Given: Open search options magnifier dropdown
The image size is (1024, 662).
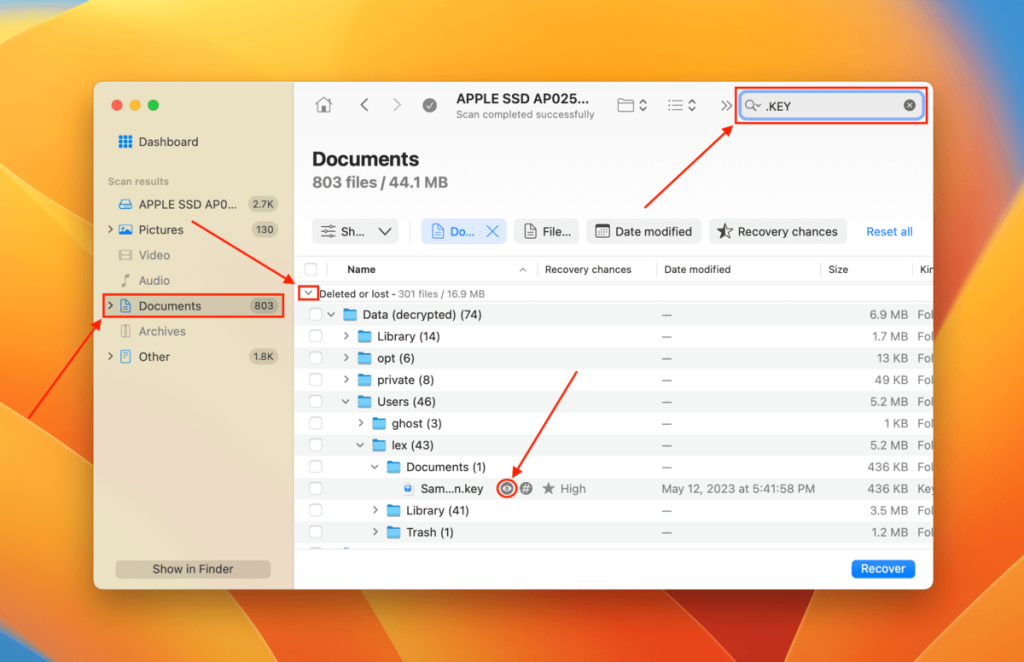Looking at the screenshot, I should click(x=752, y=105).
